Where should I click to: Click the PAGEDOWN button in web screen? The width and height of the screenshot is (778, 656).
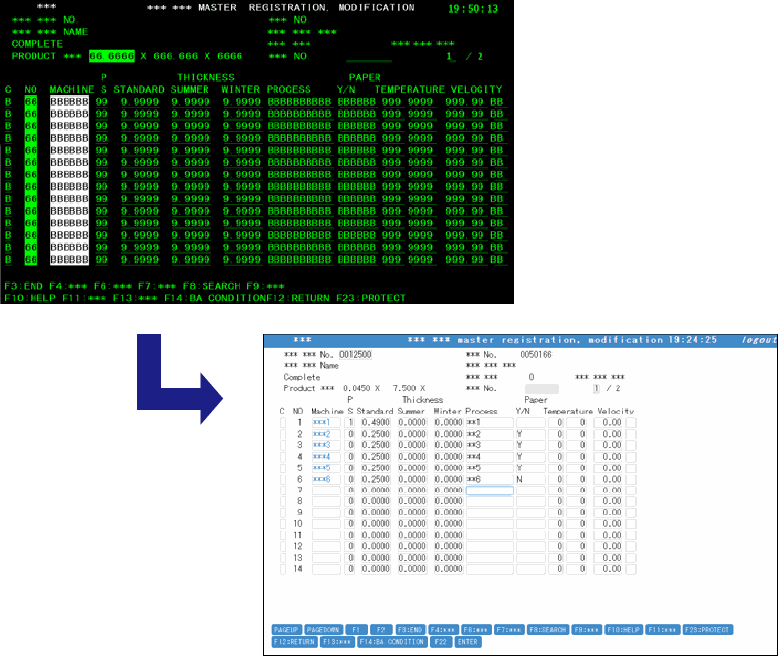(323, 630)
